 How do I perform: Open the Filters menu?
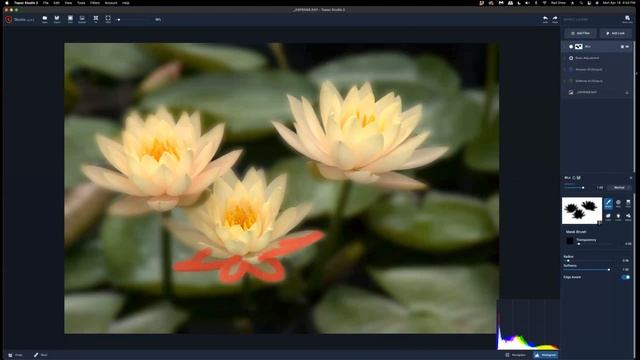95,3
